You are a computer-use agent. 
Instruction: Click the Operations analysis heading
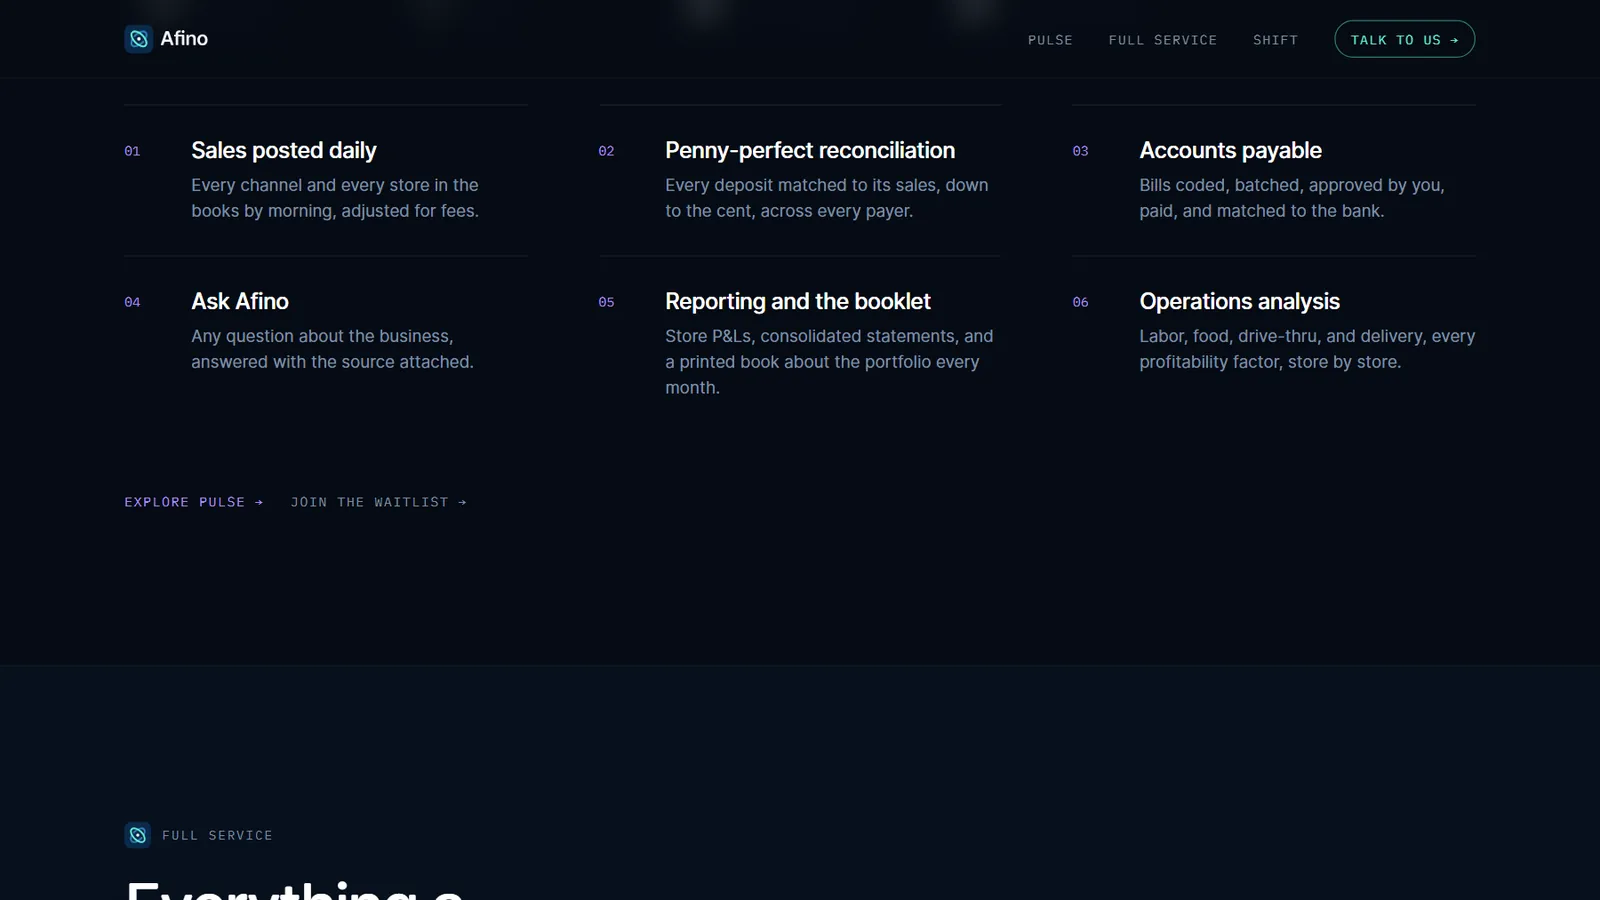(1239, 301)
